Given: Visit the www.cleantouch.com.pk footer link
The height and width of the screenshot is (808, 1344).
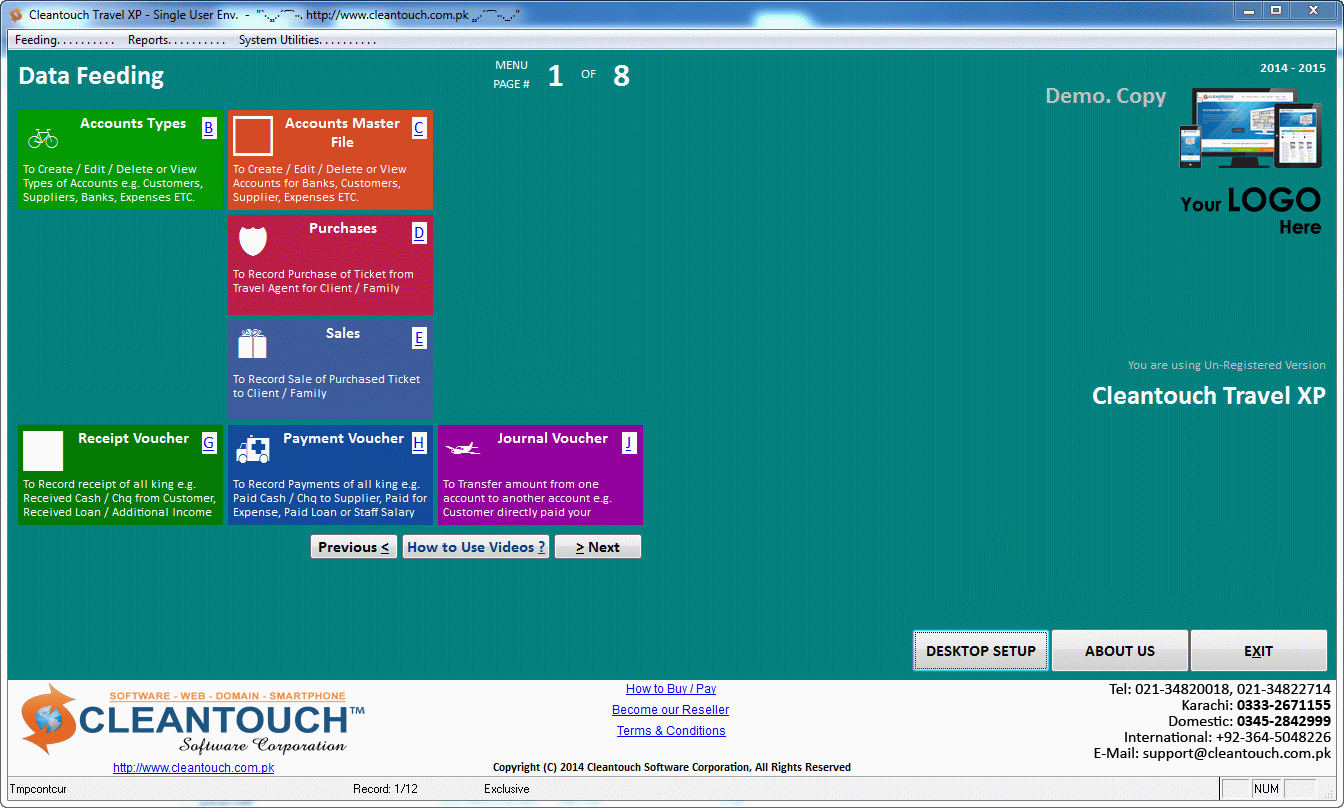Looking at the screenshot, I should coord(193,768).
